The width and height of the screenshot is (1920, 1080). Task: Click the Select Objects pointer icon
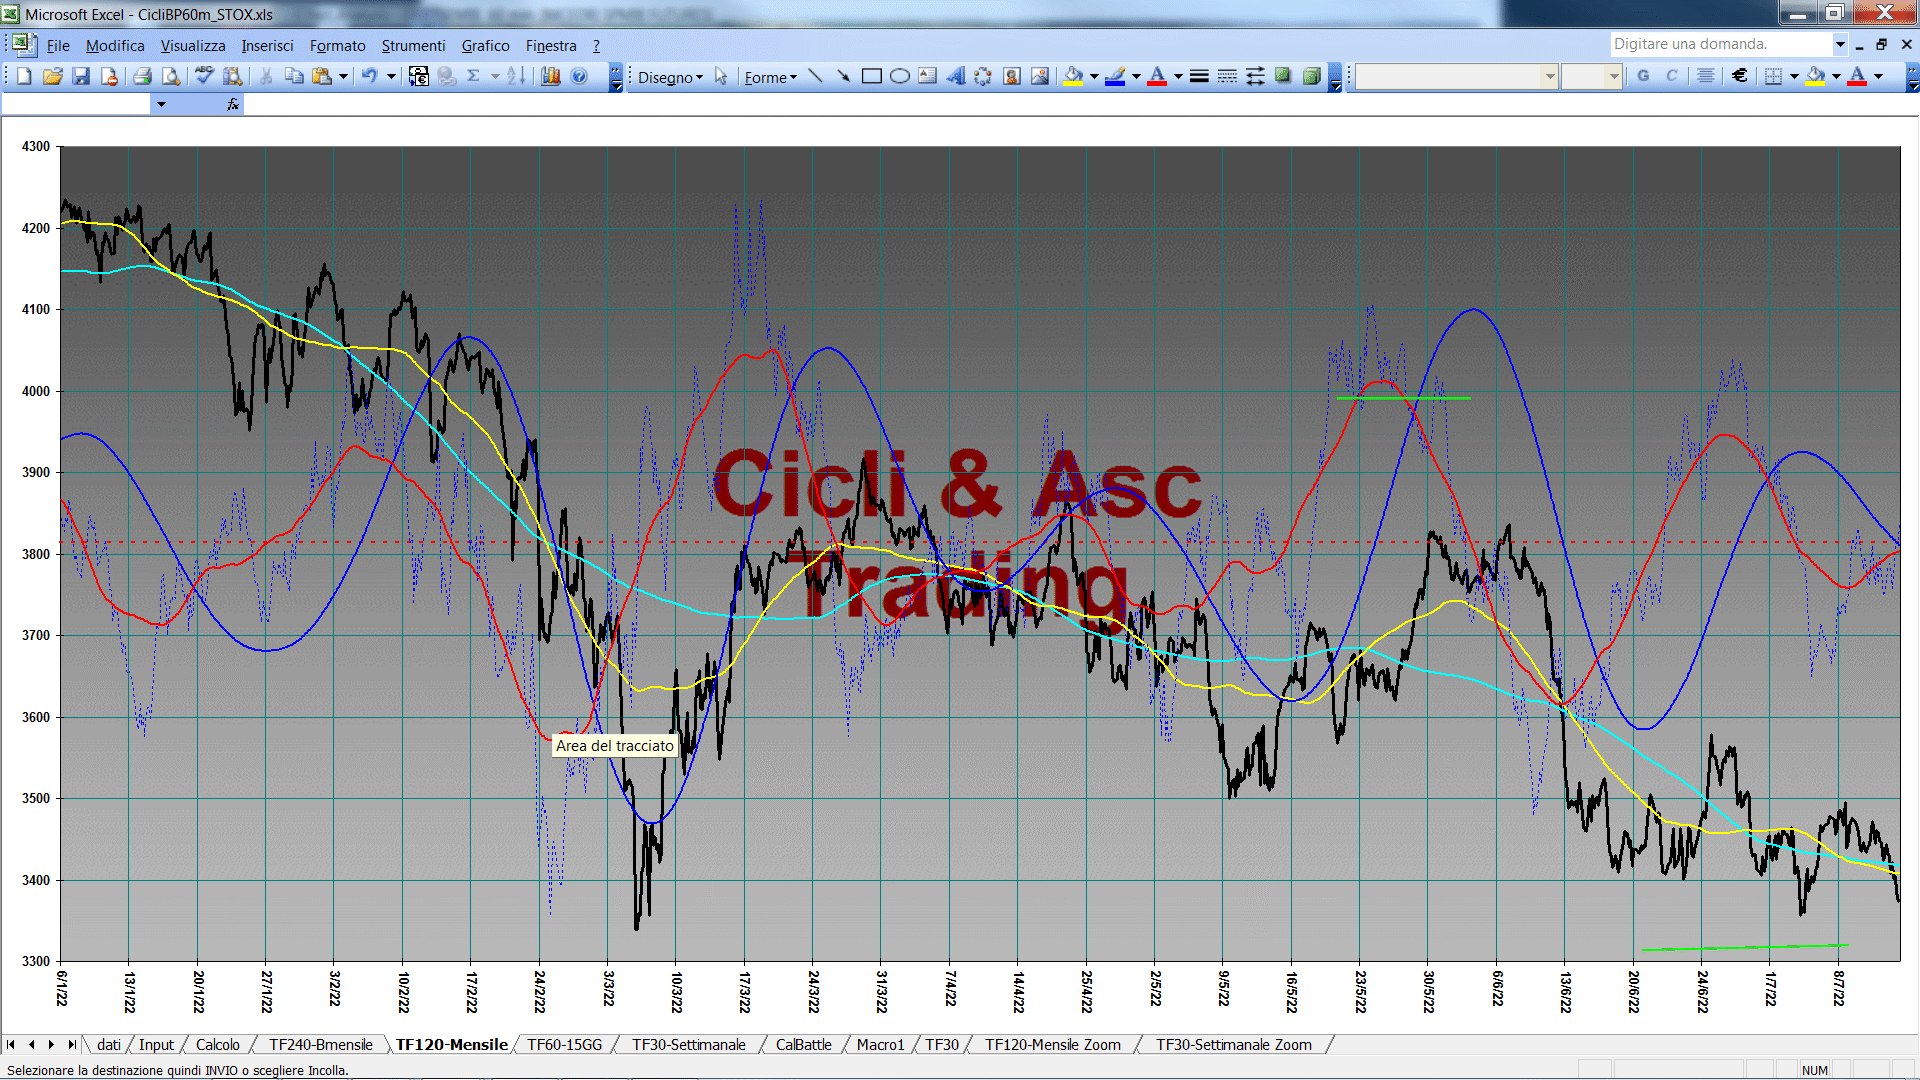721,76
